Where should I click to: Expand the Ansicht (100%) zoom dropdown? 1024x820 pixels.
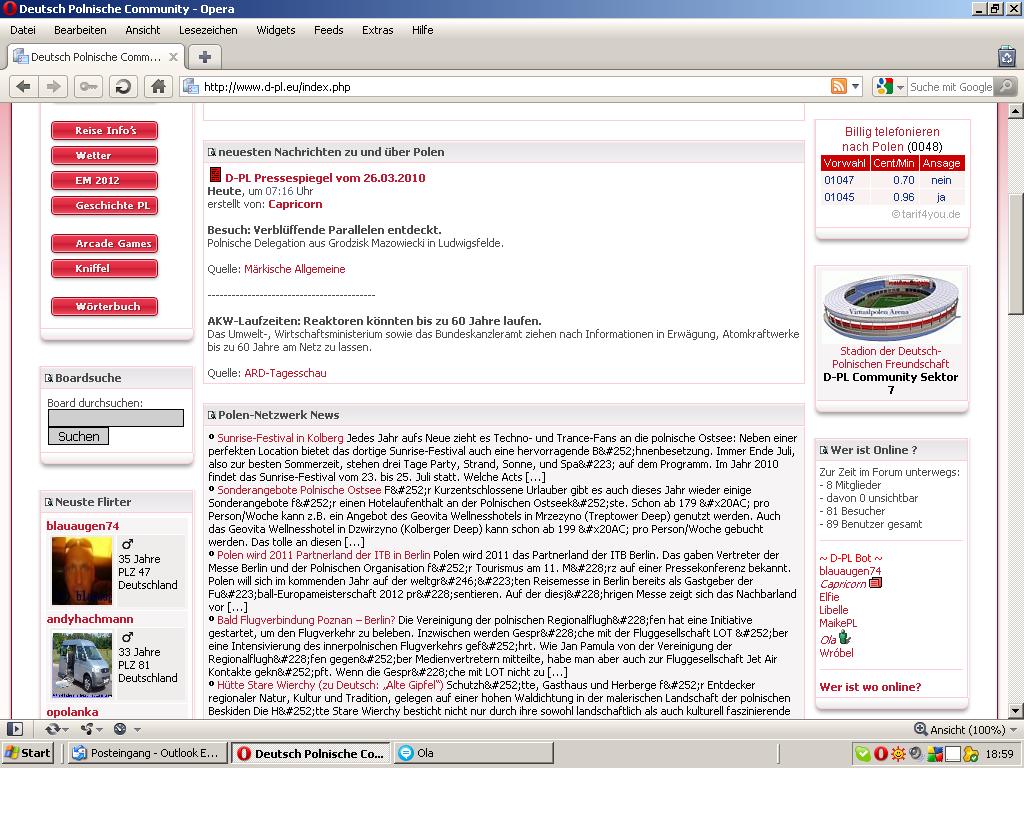[1012, 730]
